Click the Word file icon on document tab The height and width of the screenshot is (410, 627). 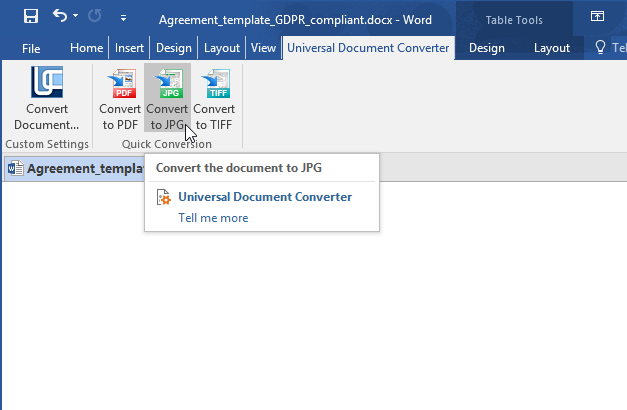16,168
